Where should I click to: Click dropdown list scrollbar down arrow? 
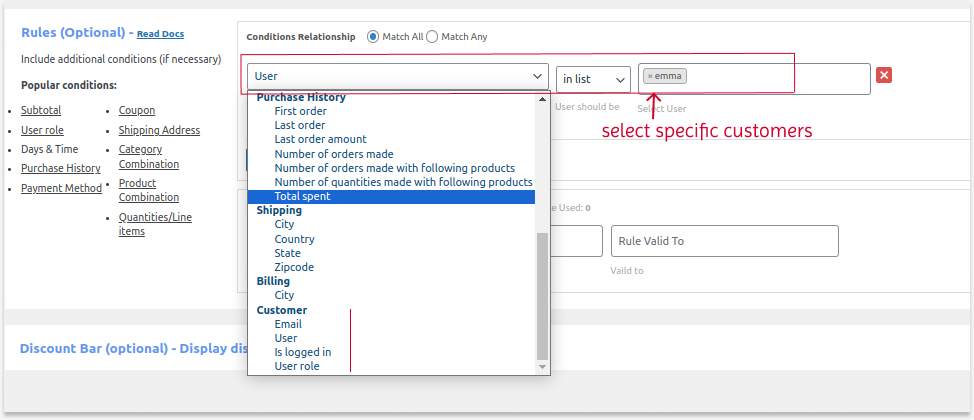click(542, 368)
